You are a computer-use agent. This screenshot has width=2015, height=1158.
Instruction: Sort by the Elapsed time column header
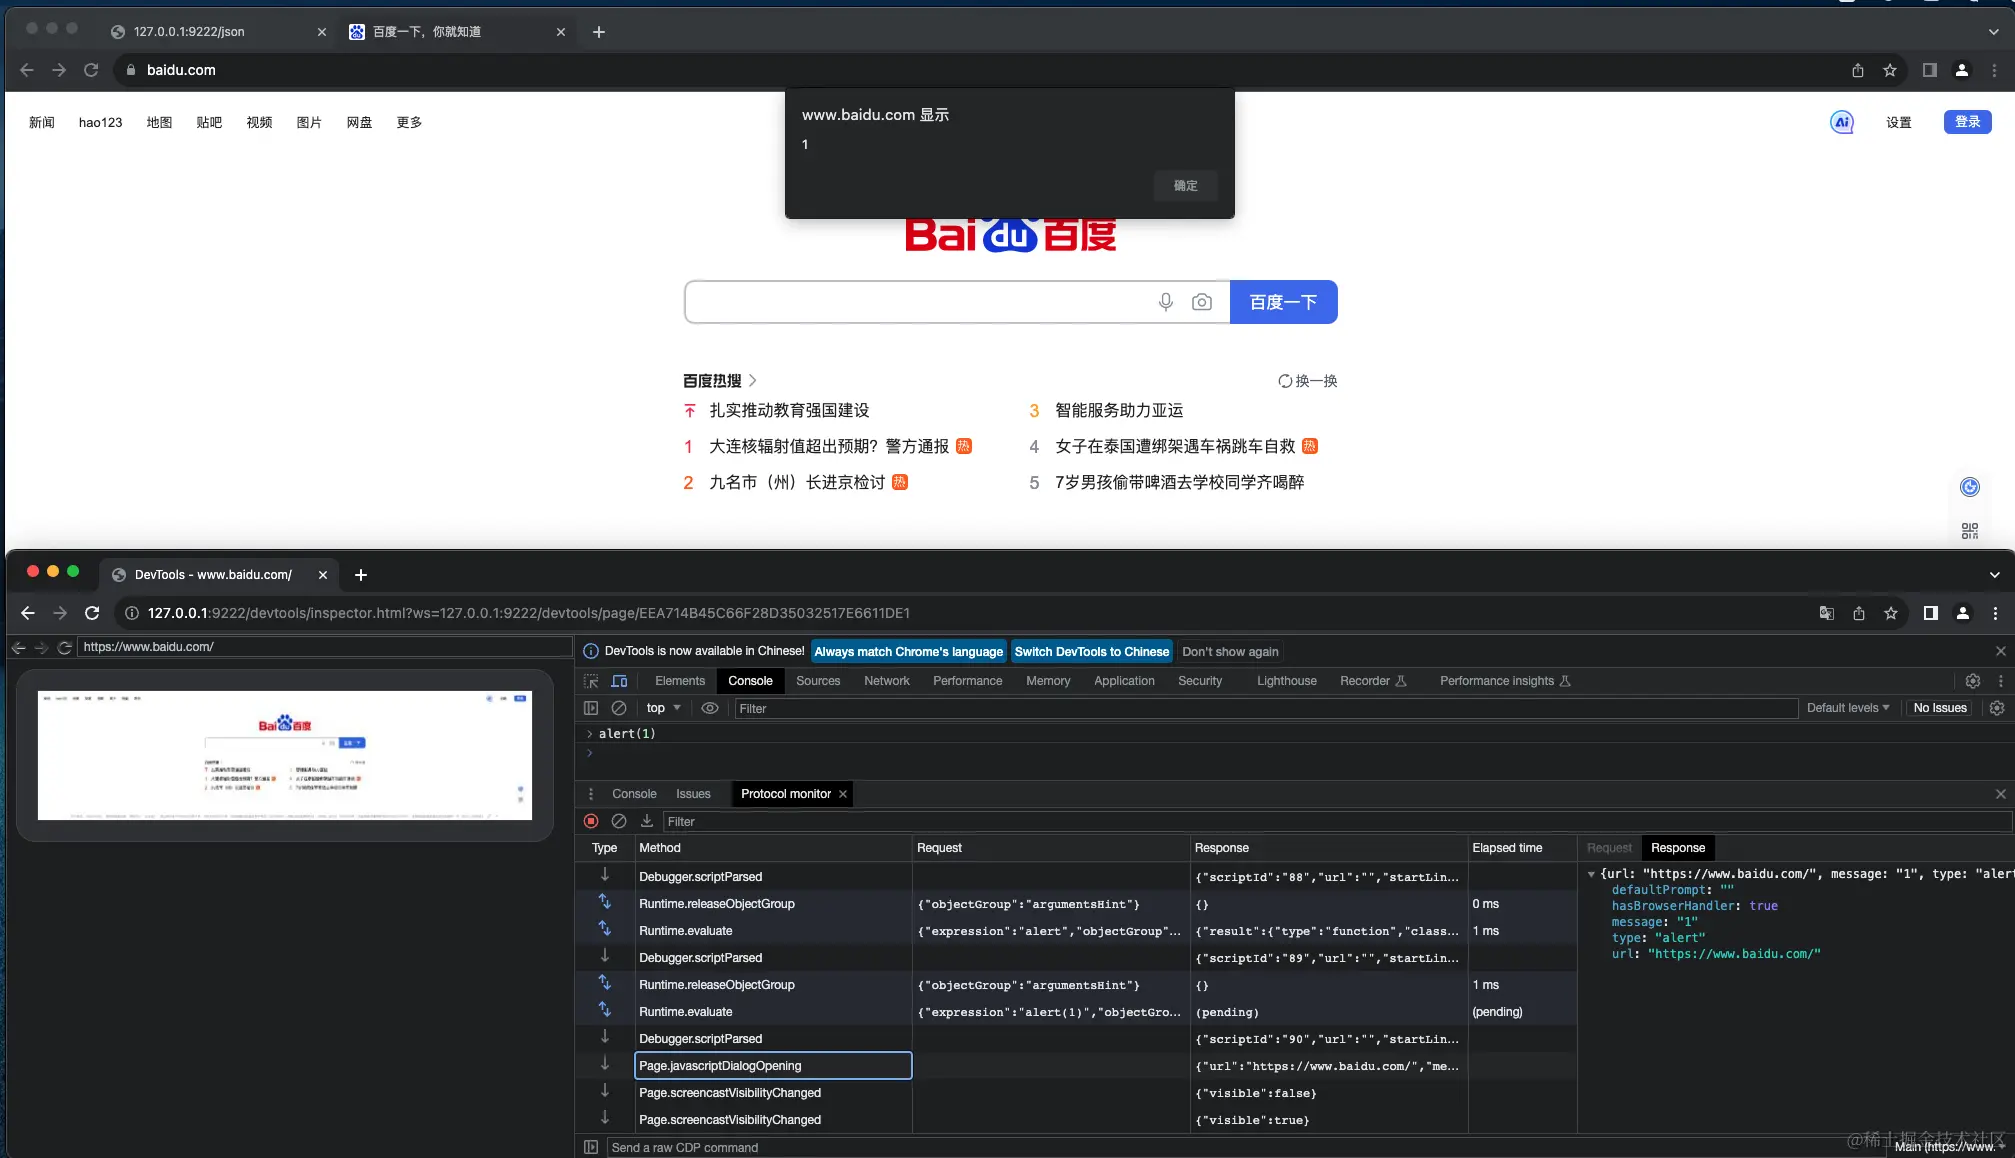point(1521,848)
